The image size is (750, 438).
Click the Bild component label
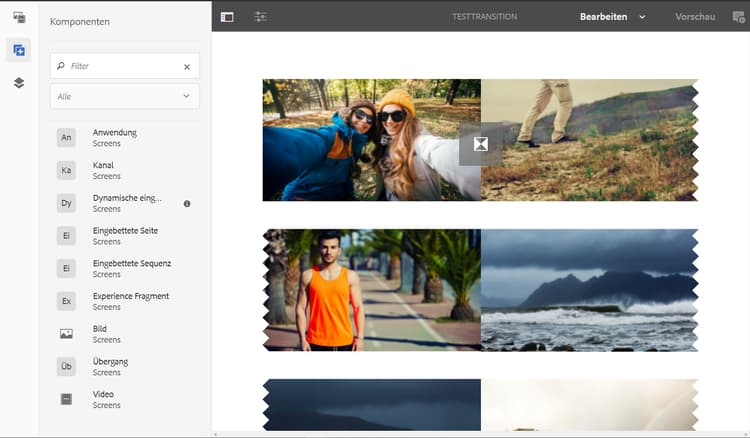[99, 328]
